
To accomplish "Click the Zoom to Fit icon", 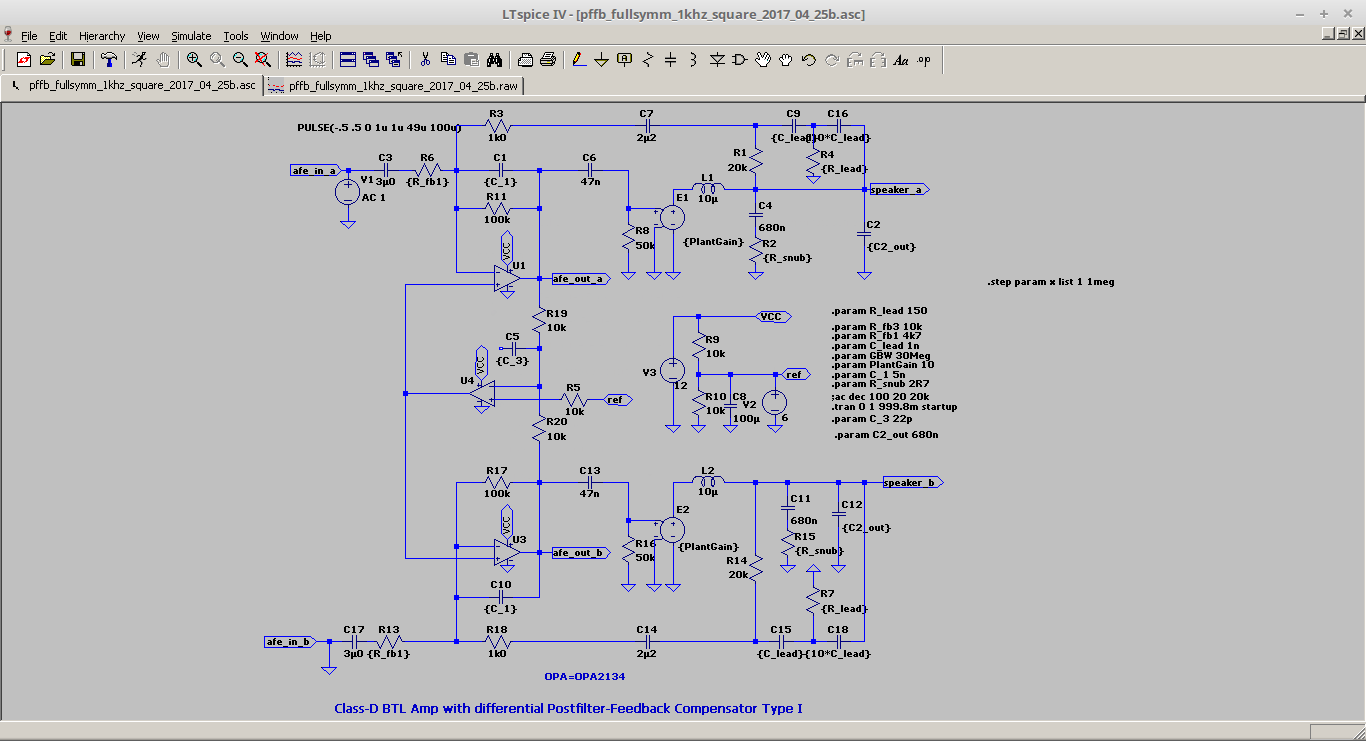I will point(263,60).
